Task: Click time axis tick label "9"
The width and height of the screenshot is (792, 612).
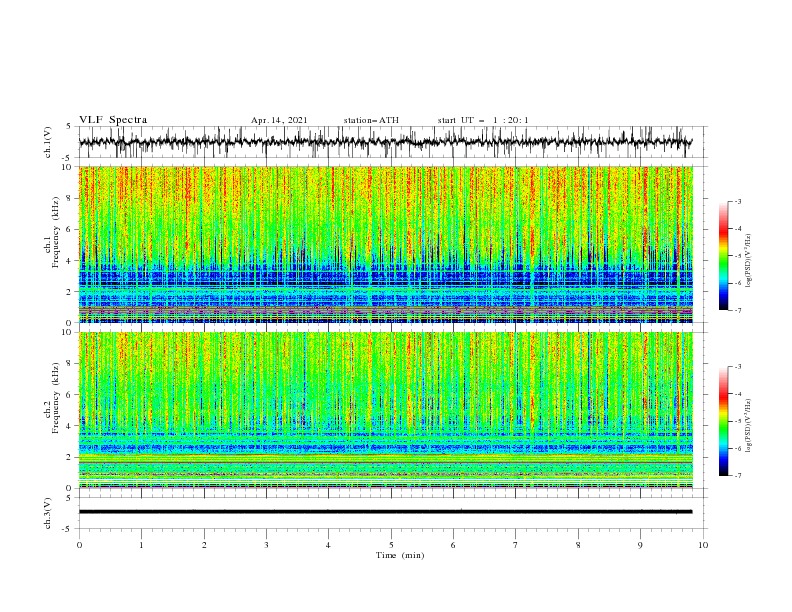Action: (x=640, y=545)
